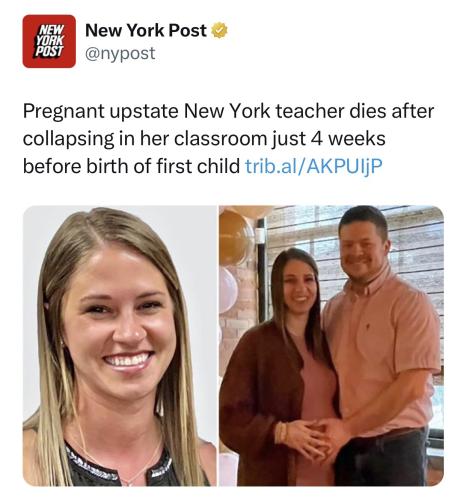The width and height of the screenshot is (466, 500).
Task: Visit the @nypost handle
Action: (120, 53)
